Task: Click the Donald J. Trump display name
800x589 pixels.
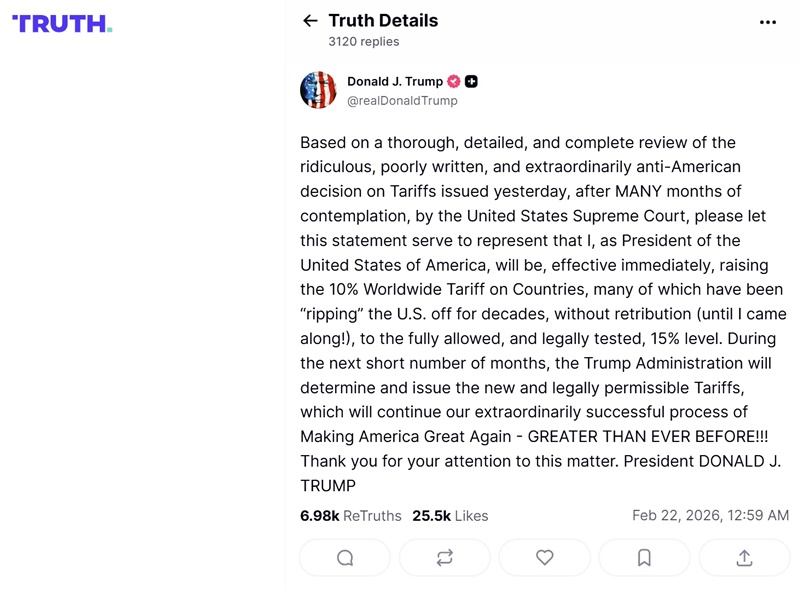Action: point(395,81)
